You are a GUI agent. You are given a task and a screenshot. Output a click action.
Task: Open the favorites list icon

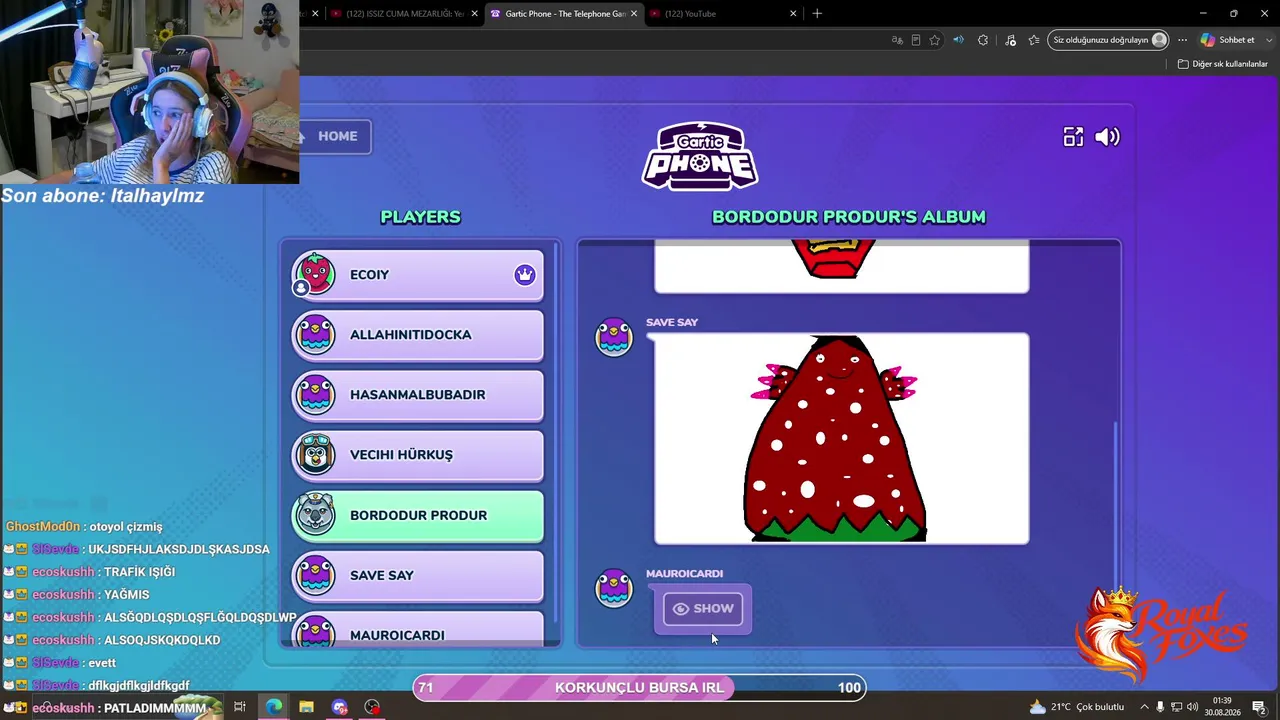pos(1034,40)
